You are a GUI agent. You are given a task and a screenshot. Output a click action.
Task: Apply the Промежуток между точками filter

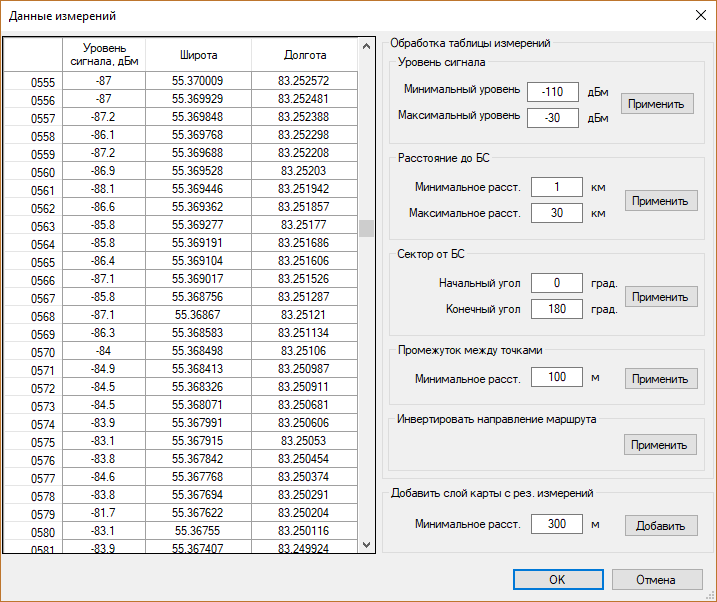661,378
